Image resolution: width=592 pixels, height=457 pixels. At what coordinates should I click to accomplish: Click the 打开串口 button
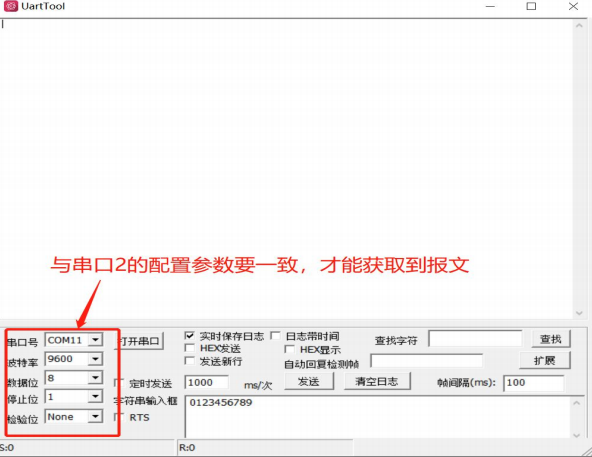[139, 341]
